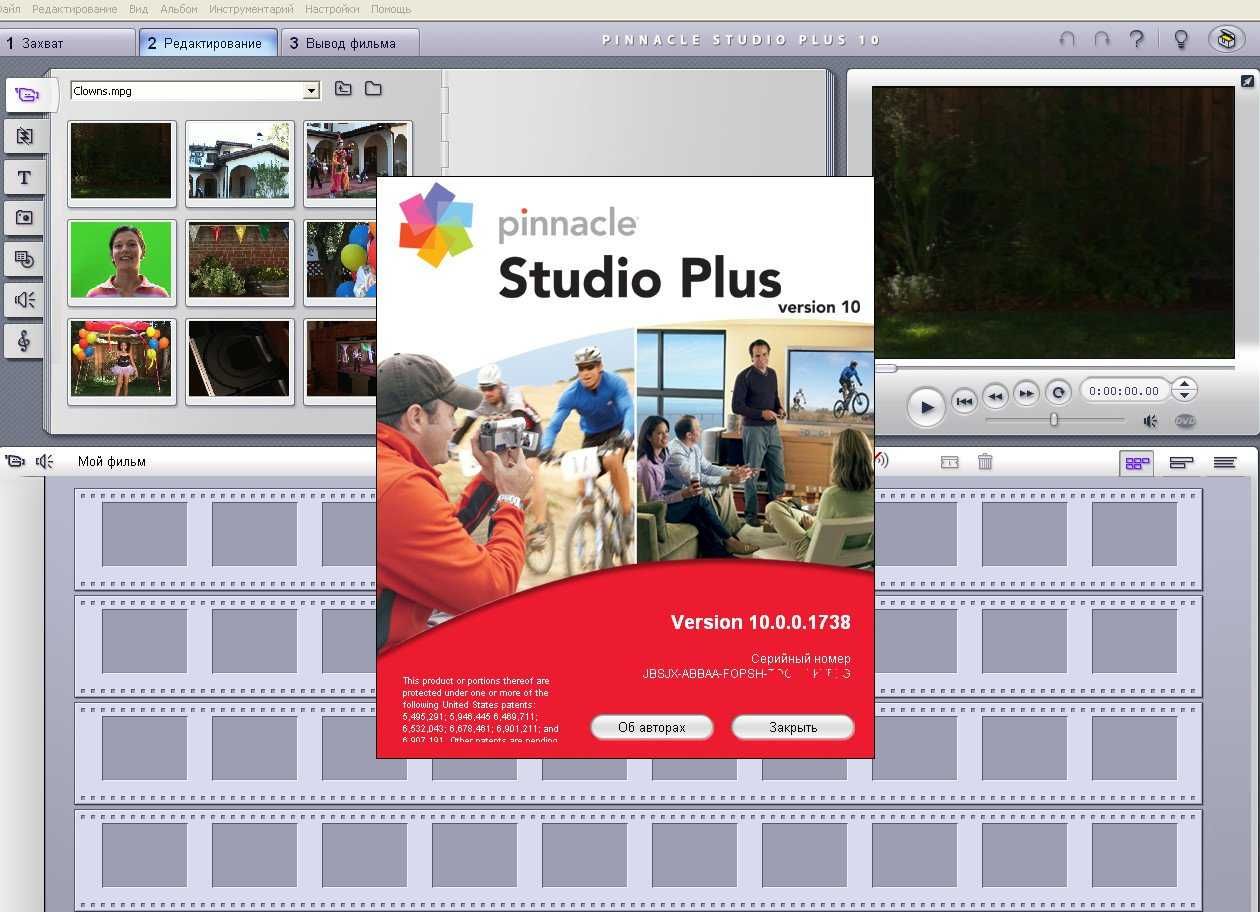This screenshot has width=1260, height=912.
Task: Click the 0:00:00.00 timecode field
Action: click(1124, 391)
